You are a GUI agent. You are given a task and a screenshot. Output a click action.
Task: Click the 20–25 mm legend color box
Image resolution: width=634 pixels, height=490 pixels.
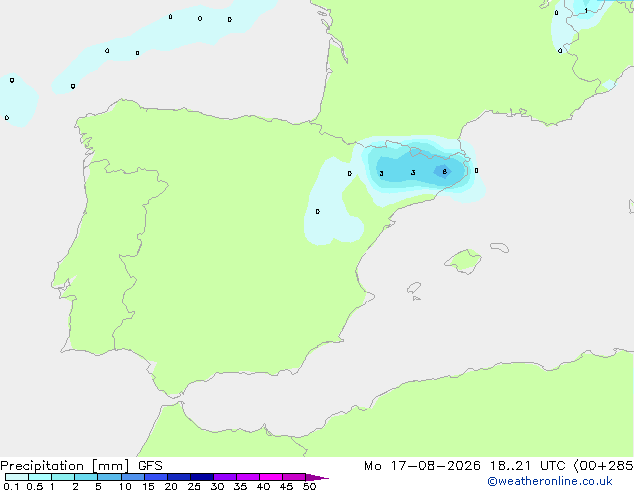point(179,477)
